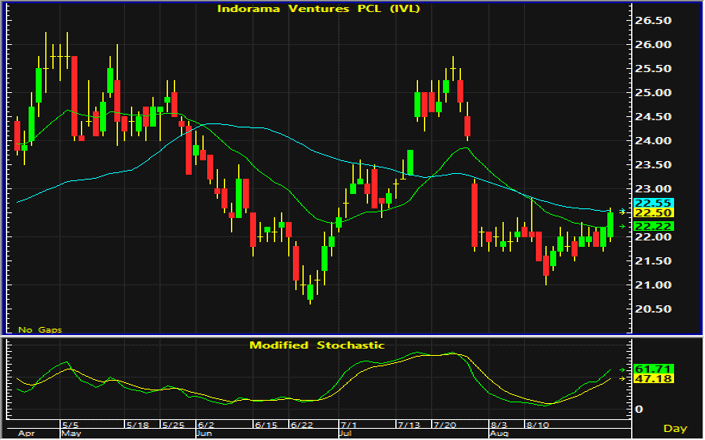Click the 5/18 date label
The height and width of the screenshot is (440, 705).
click(x=138, y=425)
